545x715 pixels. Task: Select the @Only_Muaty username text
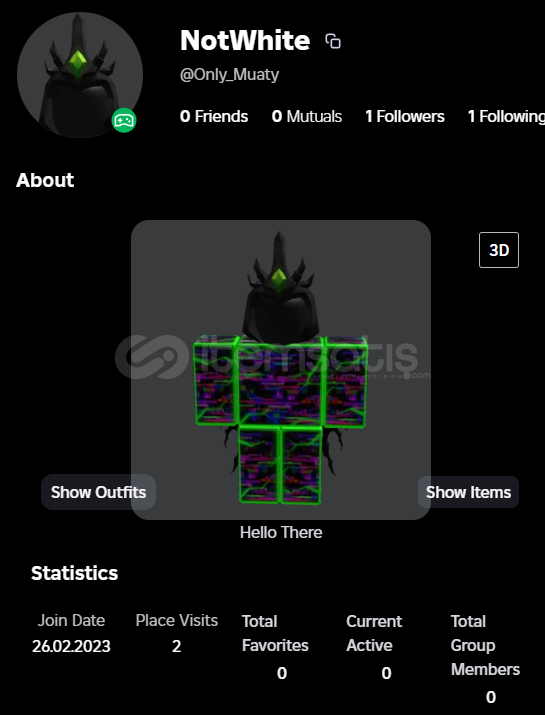229,74
